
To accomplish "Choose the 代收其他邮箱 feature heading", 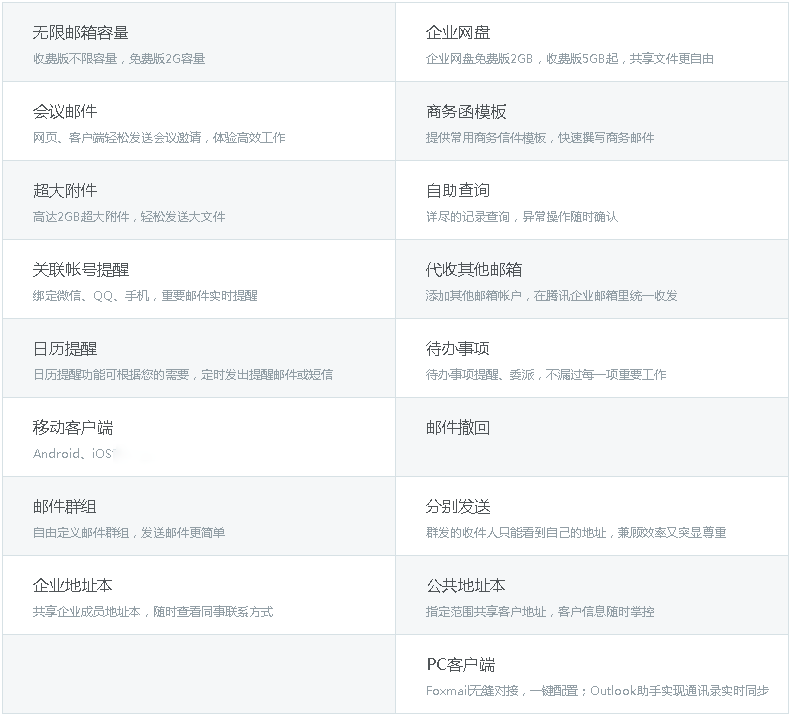I will (474, 270).
